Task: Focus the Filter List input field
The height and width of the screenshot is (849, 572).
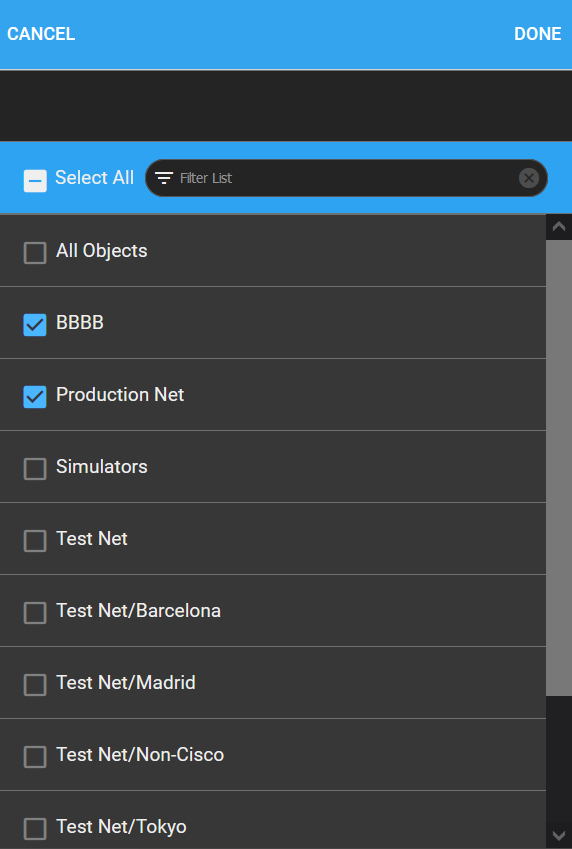Action: 347,178
